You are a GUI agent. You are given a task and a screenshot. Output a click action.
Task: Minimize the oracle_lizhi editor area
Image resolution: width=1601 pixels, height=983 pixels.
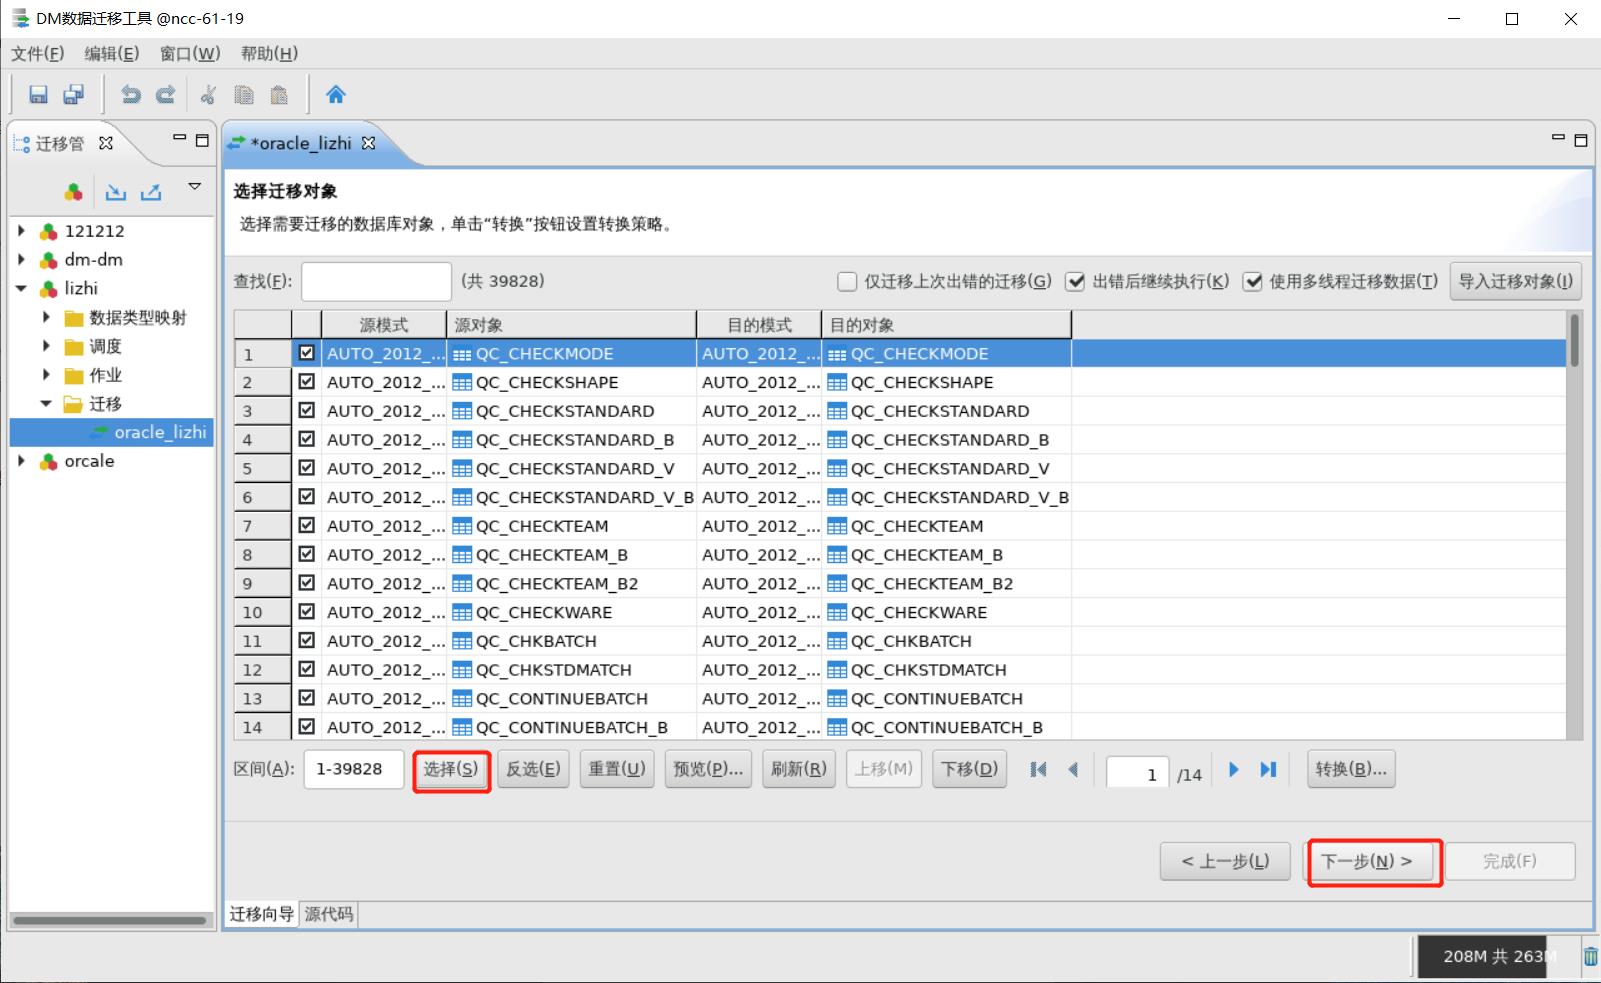(1558, 138)
